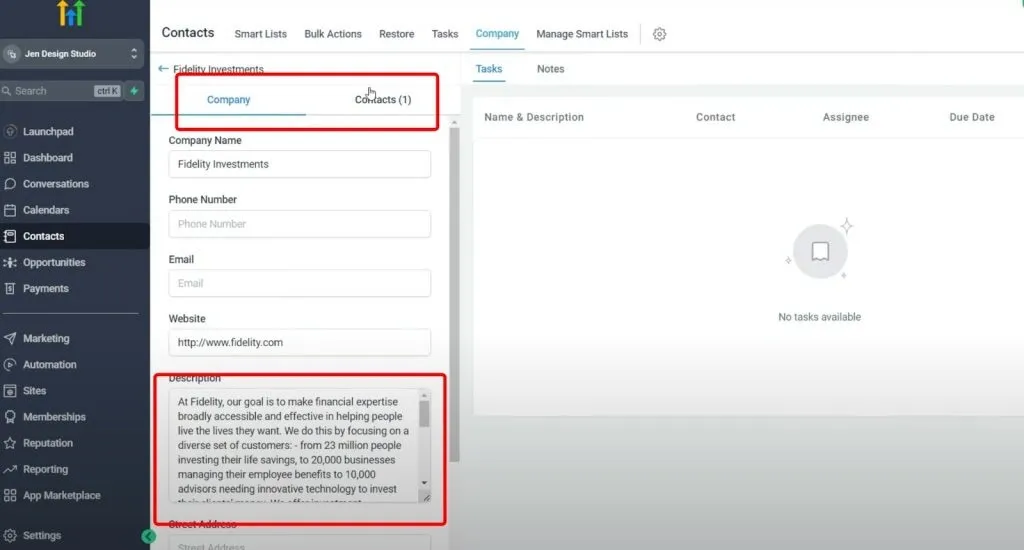Click the No tasks available message
Image resolution: width=1024 pixels, height=550 pixels.
point(819,317)
